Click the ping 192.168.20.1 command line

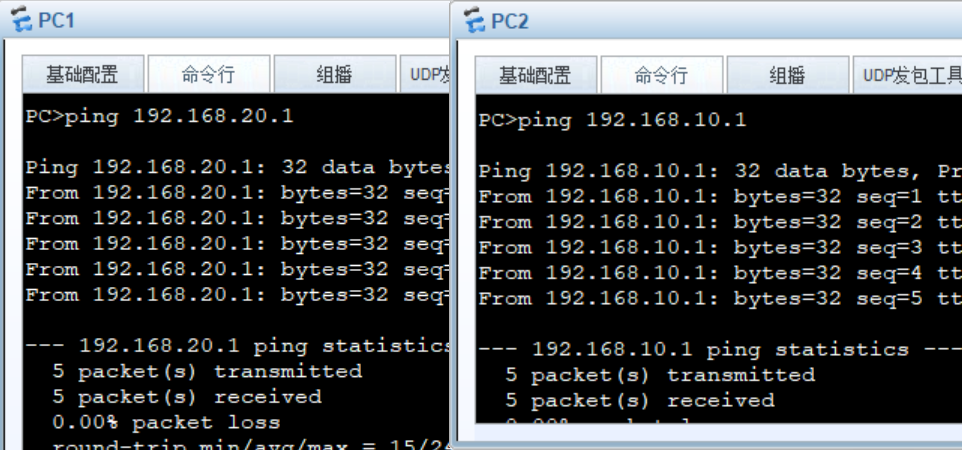pyautogui.click(x=160, y=116)
